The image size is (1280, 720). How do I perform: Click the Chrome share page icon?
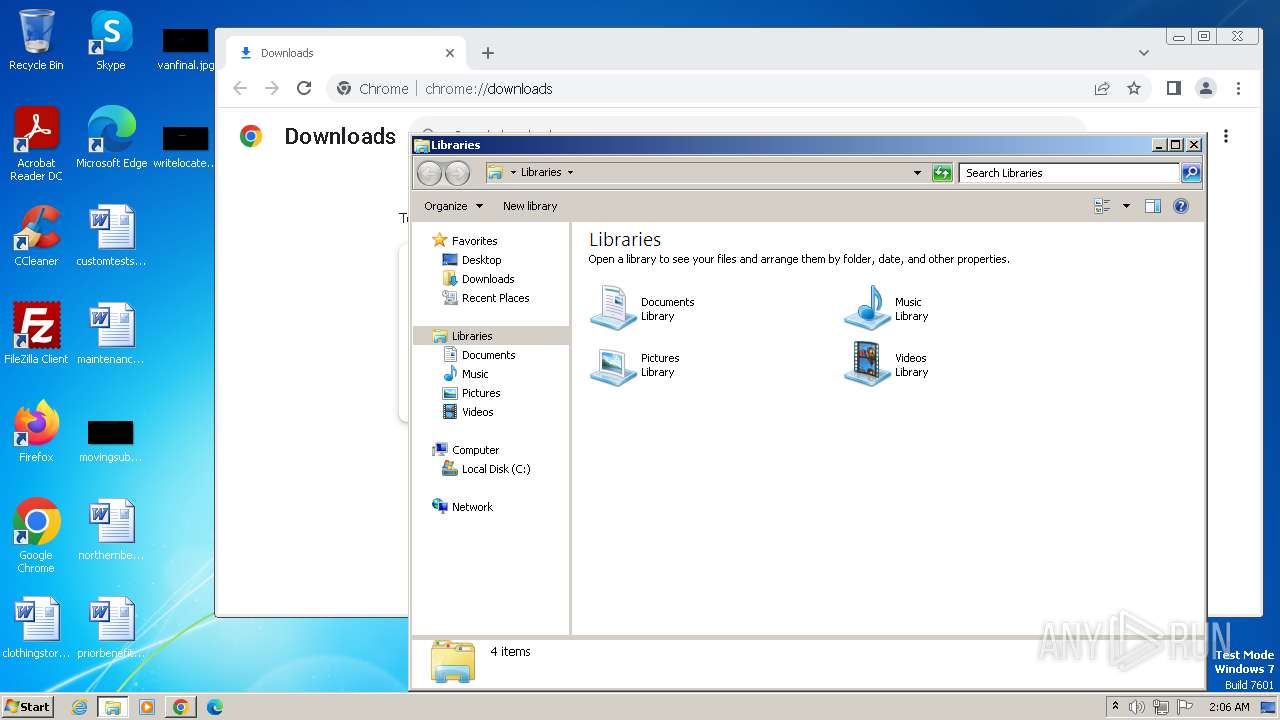(x=1102, y=88)
